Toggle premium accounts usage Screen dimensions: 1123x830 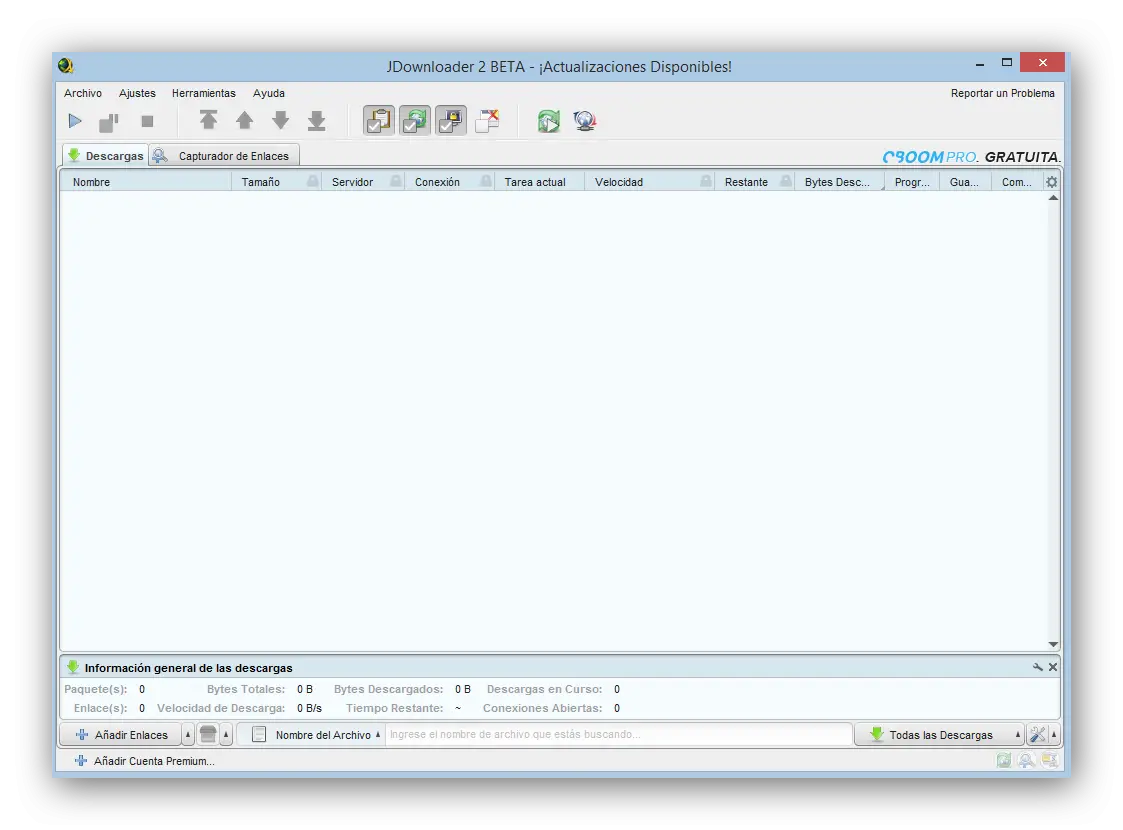point(450,120)
